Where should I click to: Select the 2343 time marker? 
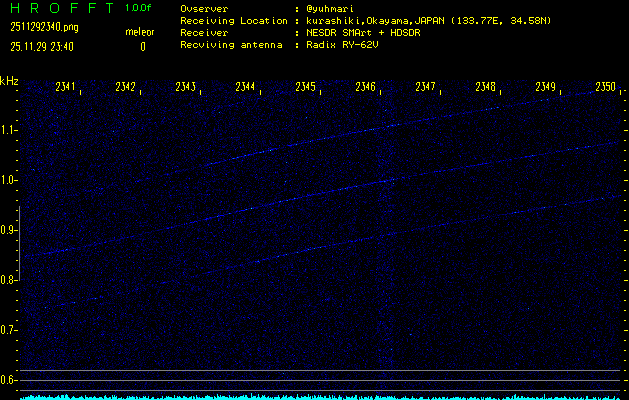pyautogui.click(x=186, y=88)
